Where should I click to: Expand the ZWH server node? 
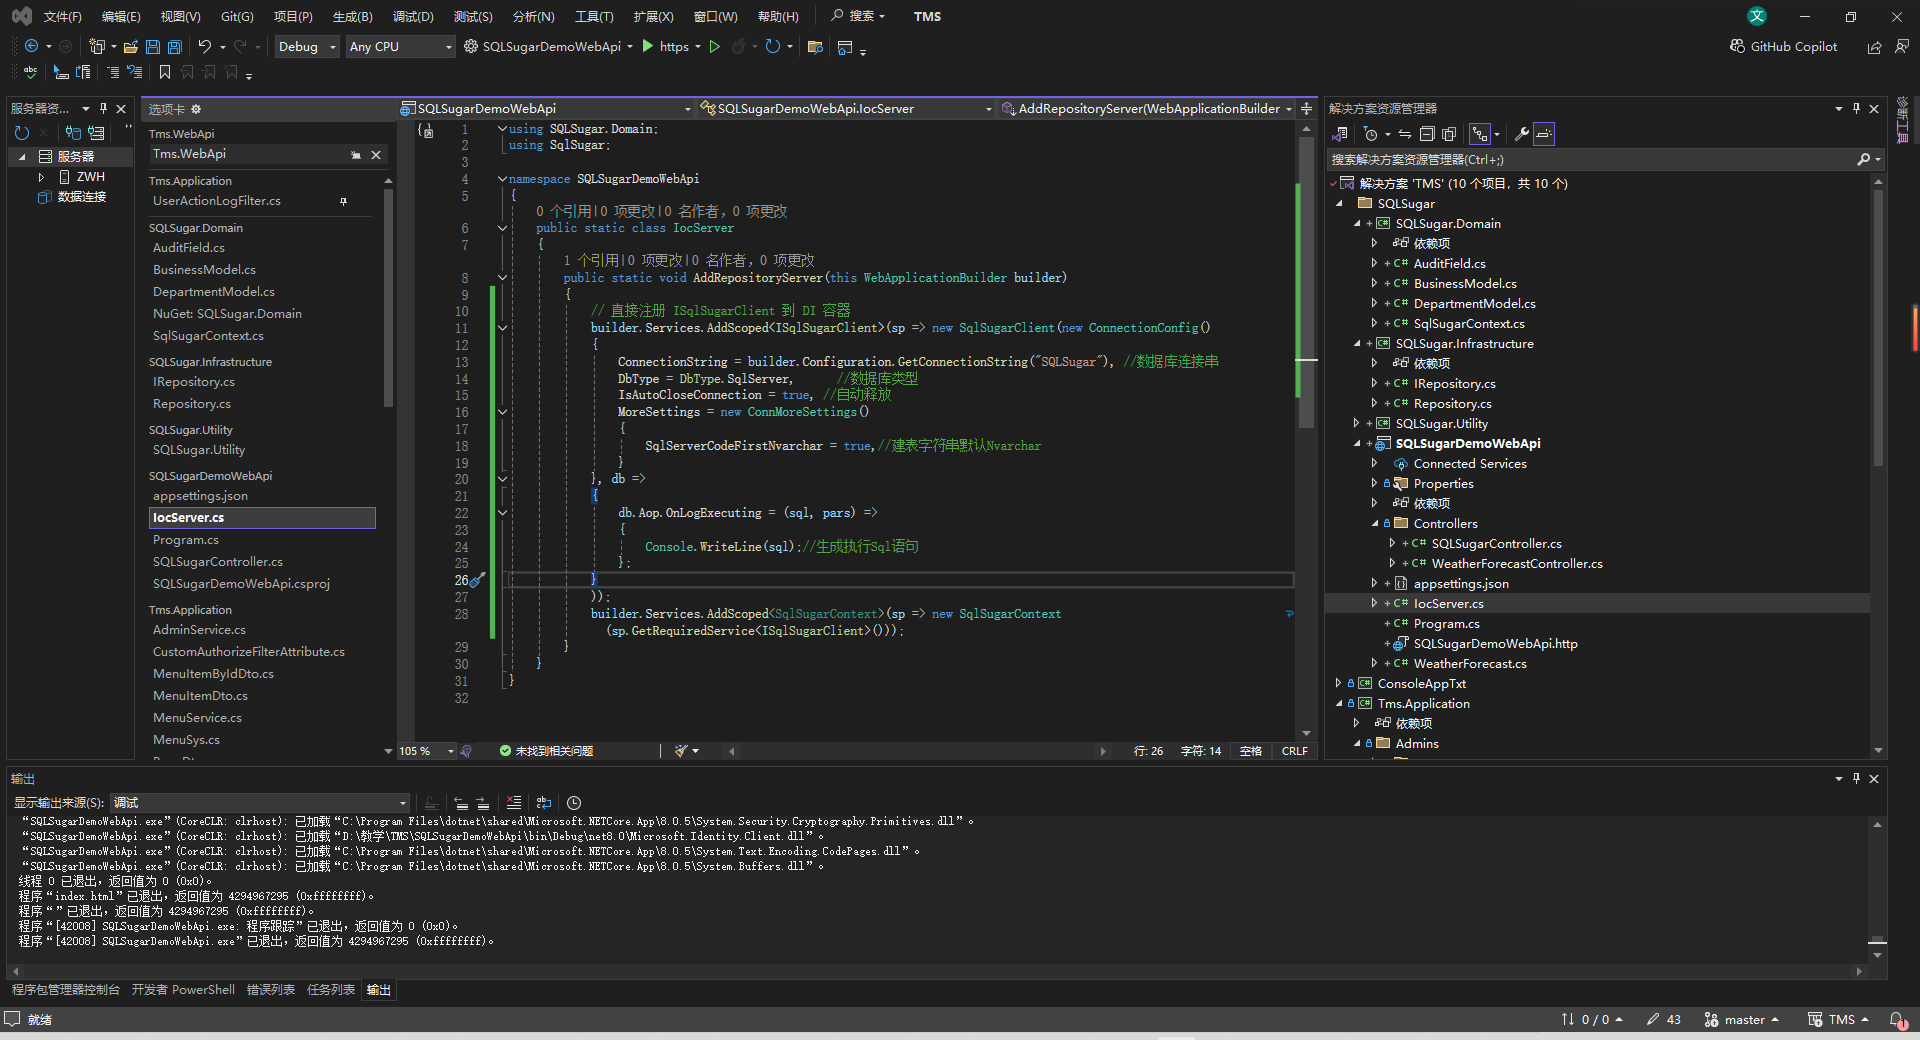pyautogui.click(x=41, y=177)
